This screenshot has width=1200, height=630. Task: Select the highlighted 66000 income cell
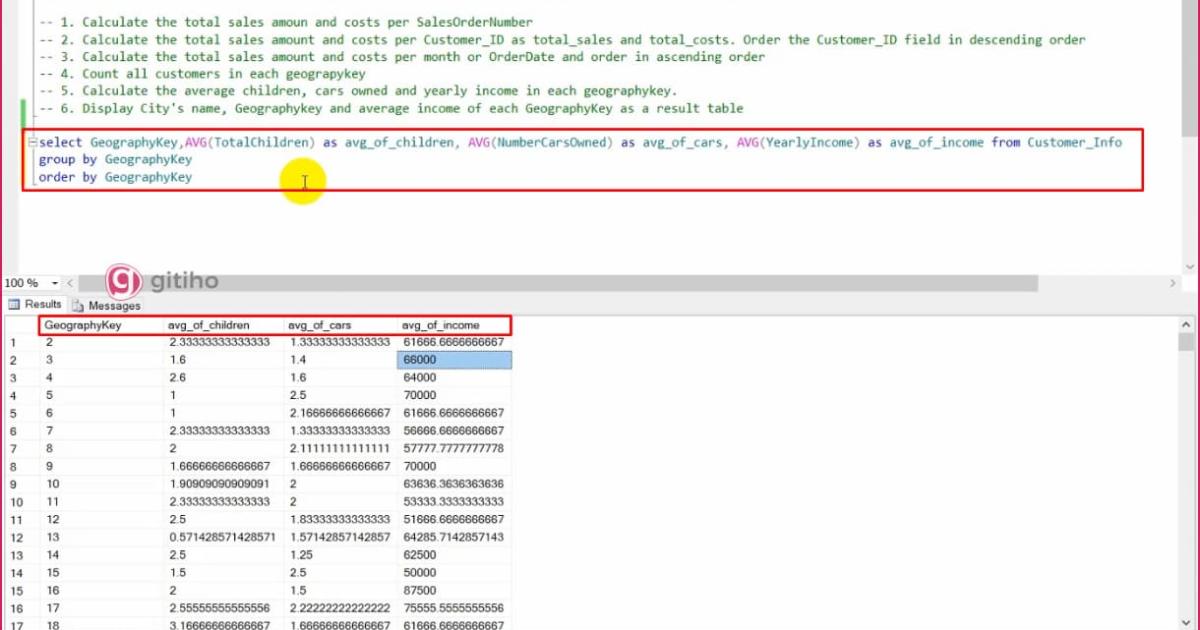455,360
